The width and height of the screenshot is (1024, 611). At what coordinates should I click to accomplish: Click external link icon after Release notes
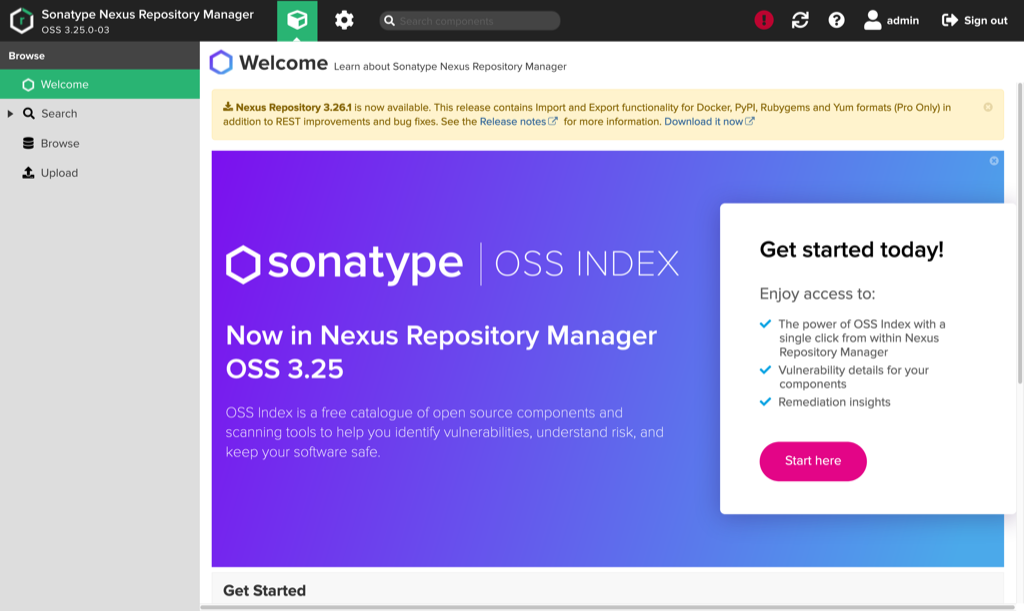click(x=552, y=121)
